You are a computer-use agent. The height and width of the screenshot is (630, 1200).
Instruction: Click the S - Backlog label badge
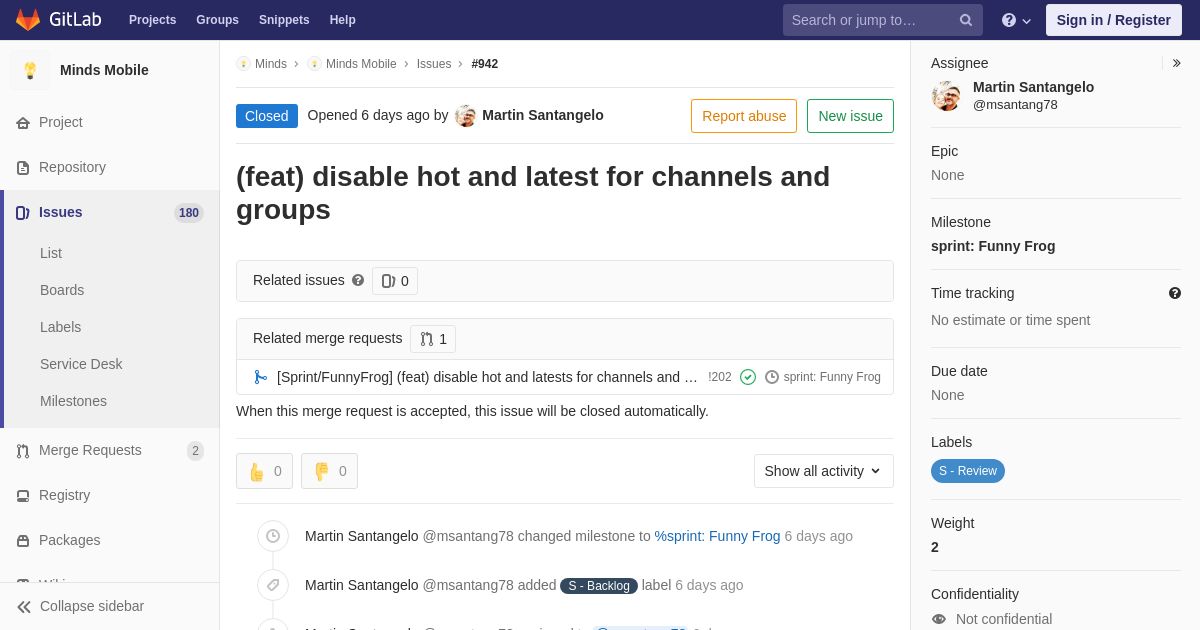[599, 586]
